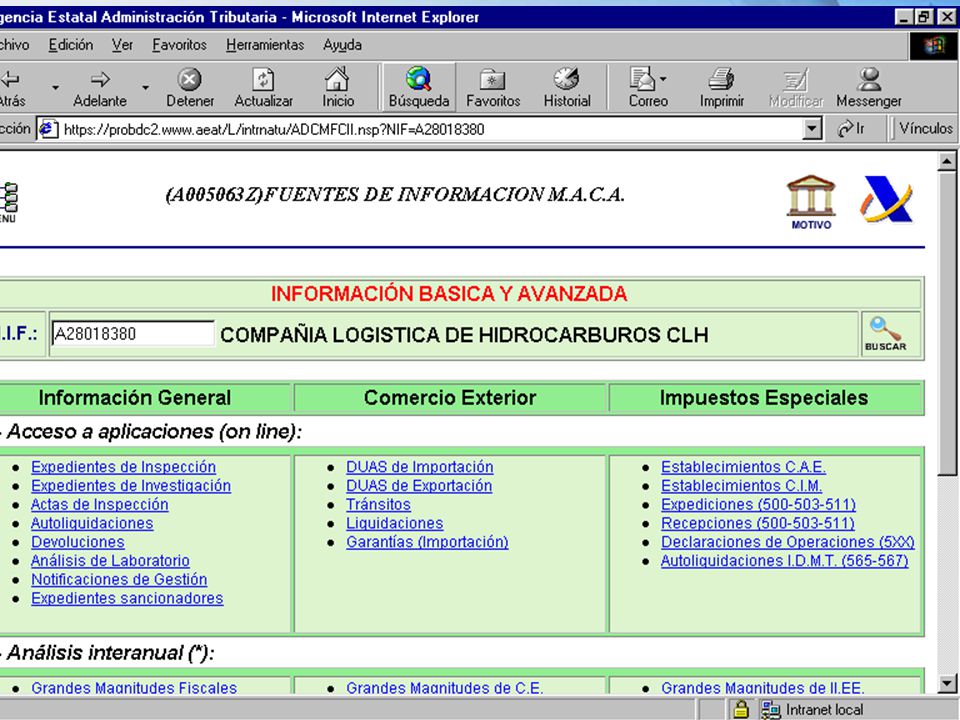Open Análisis de Laboratorio link
Viewport: 960px width, 720px height.
[110, 561]
